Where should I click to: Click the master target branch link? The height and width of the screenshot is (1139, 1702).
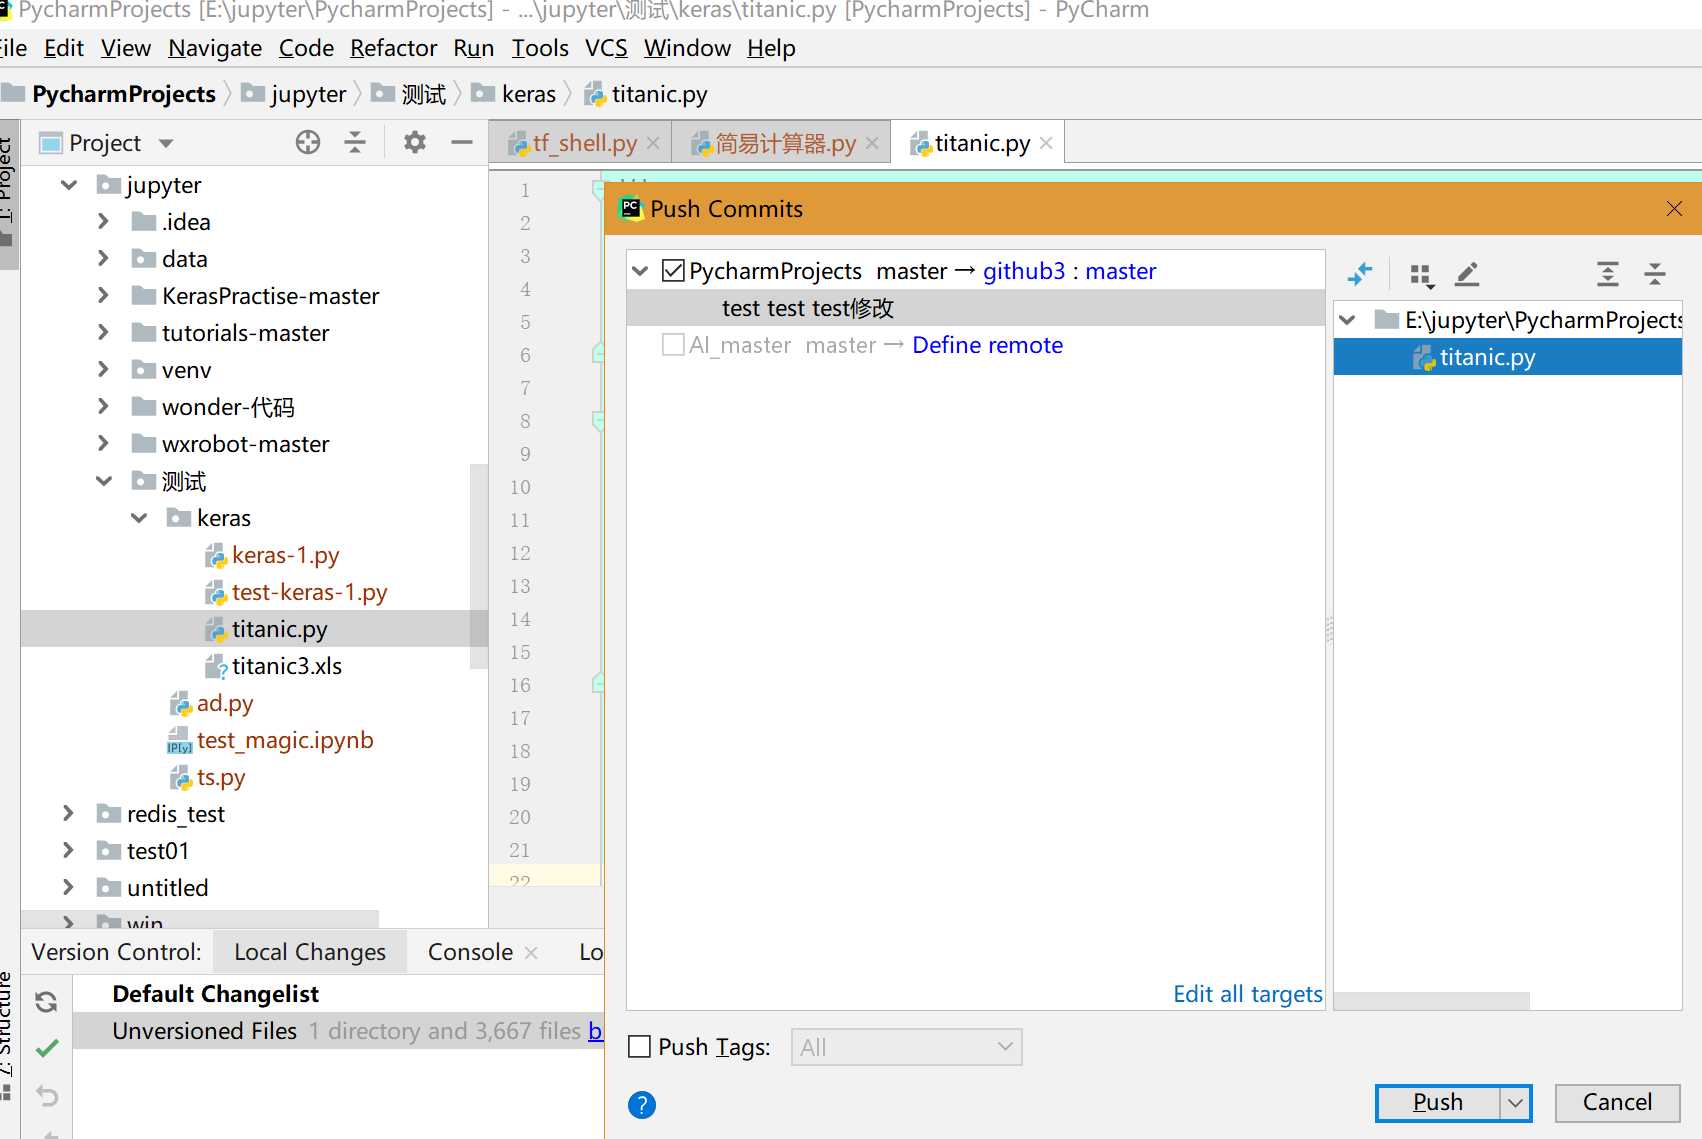pyautogui.click(x=1120, y=271)
